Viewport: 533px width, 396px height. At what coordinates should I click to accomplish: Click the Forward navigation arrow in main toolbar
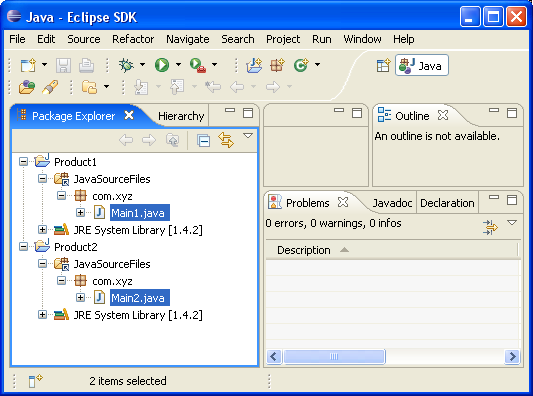(x=273, y=87)
